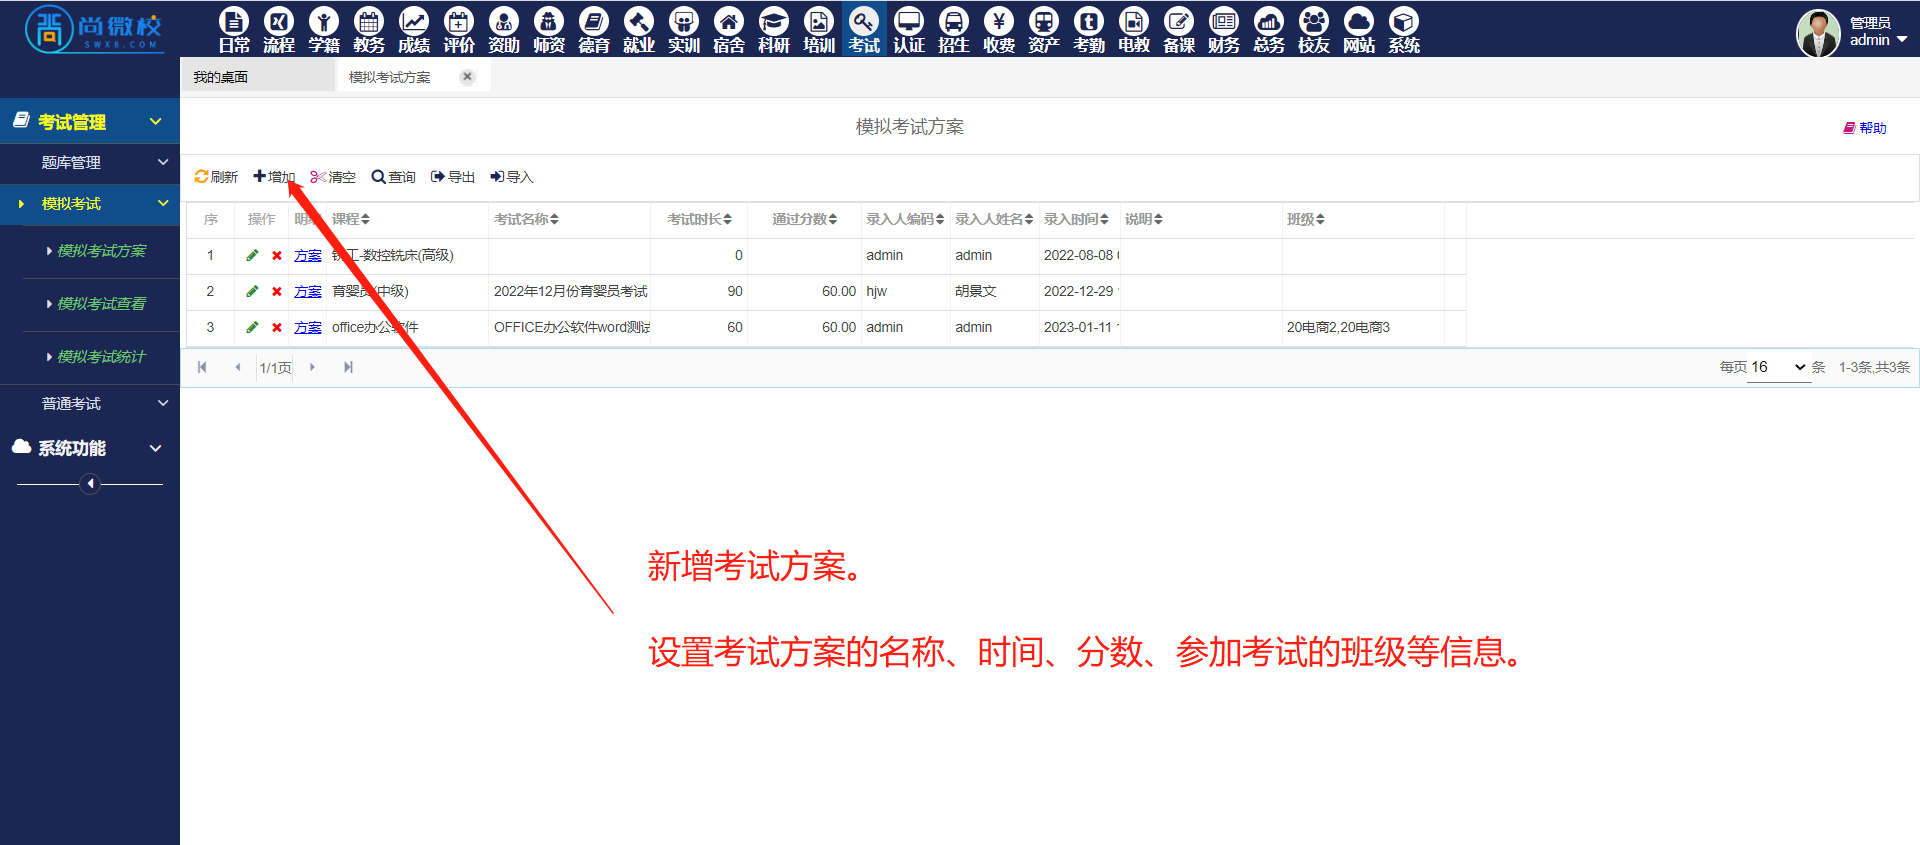Open the 培训 module icon
This screenshot has height=845, width=1920.
pyautogui.click(x=819, y=29)
